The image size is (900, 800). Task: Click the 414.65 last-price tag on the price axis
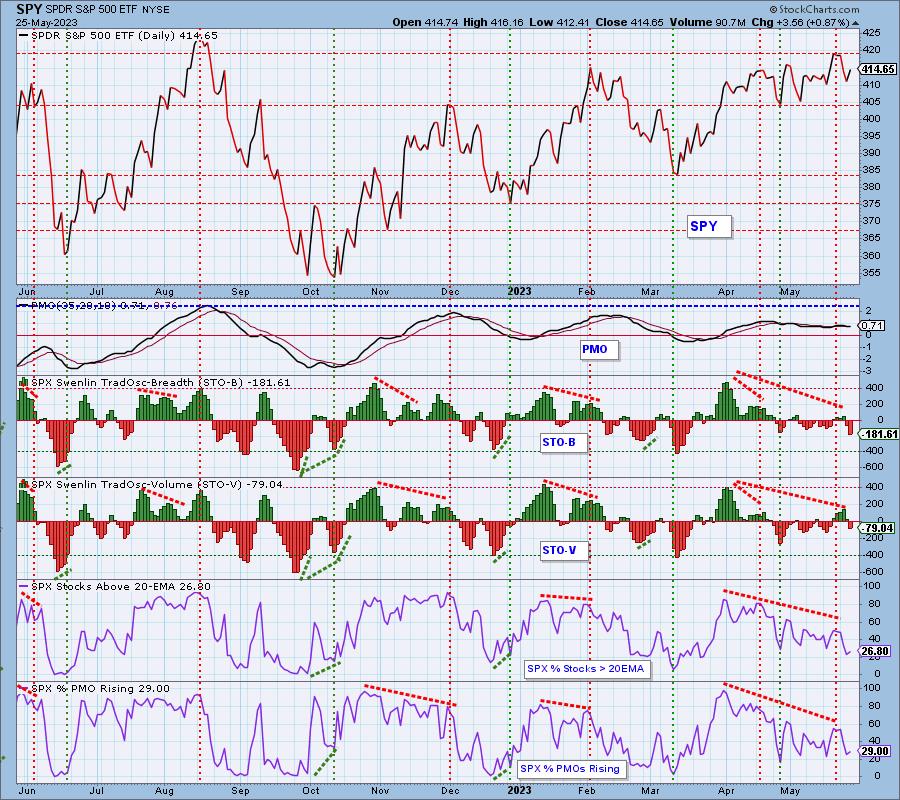click(878, 69)
